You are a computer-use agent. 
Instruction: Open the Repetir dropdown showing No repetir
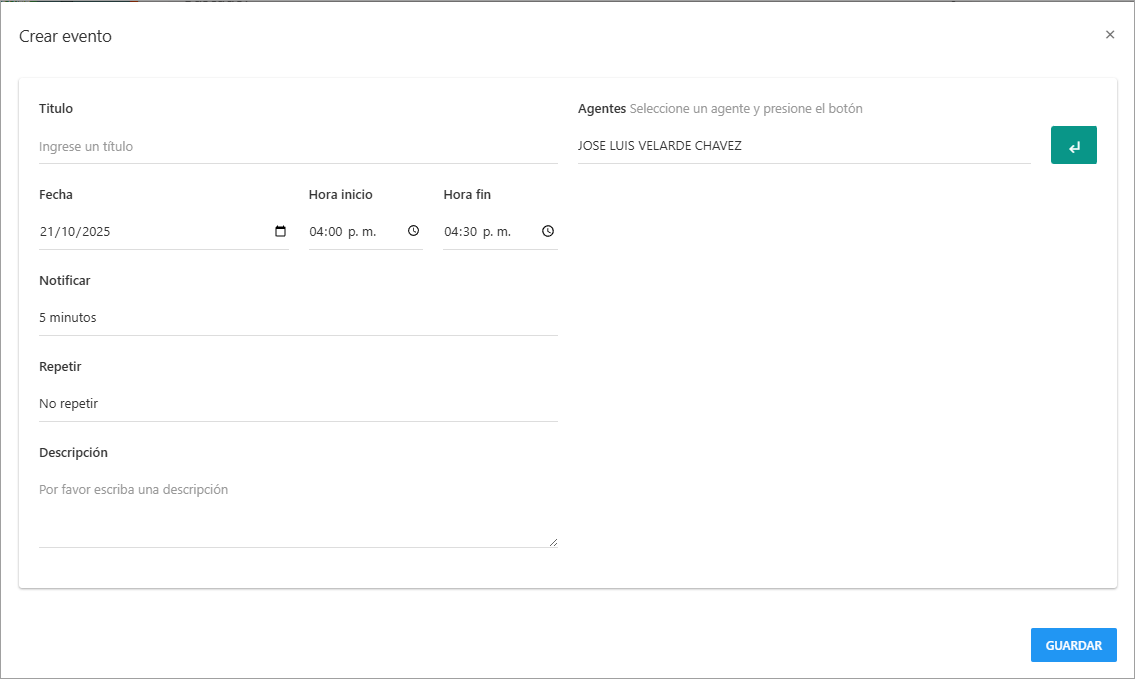(297, 404)
